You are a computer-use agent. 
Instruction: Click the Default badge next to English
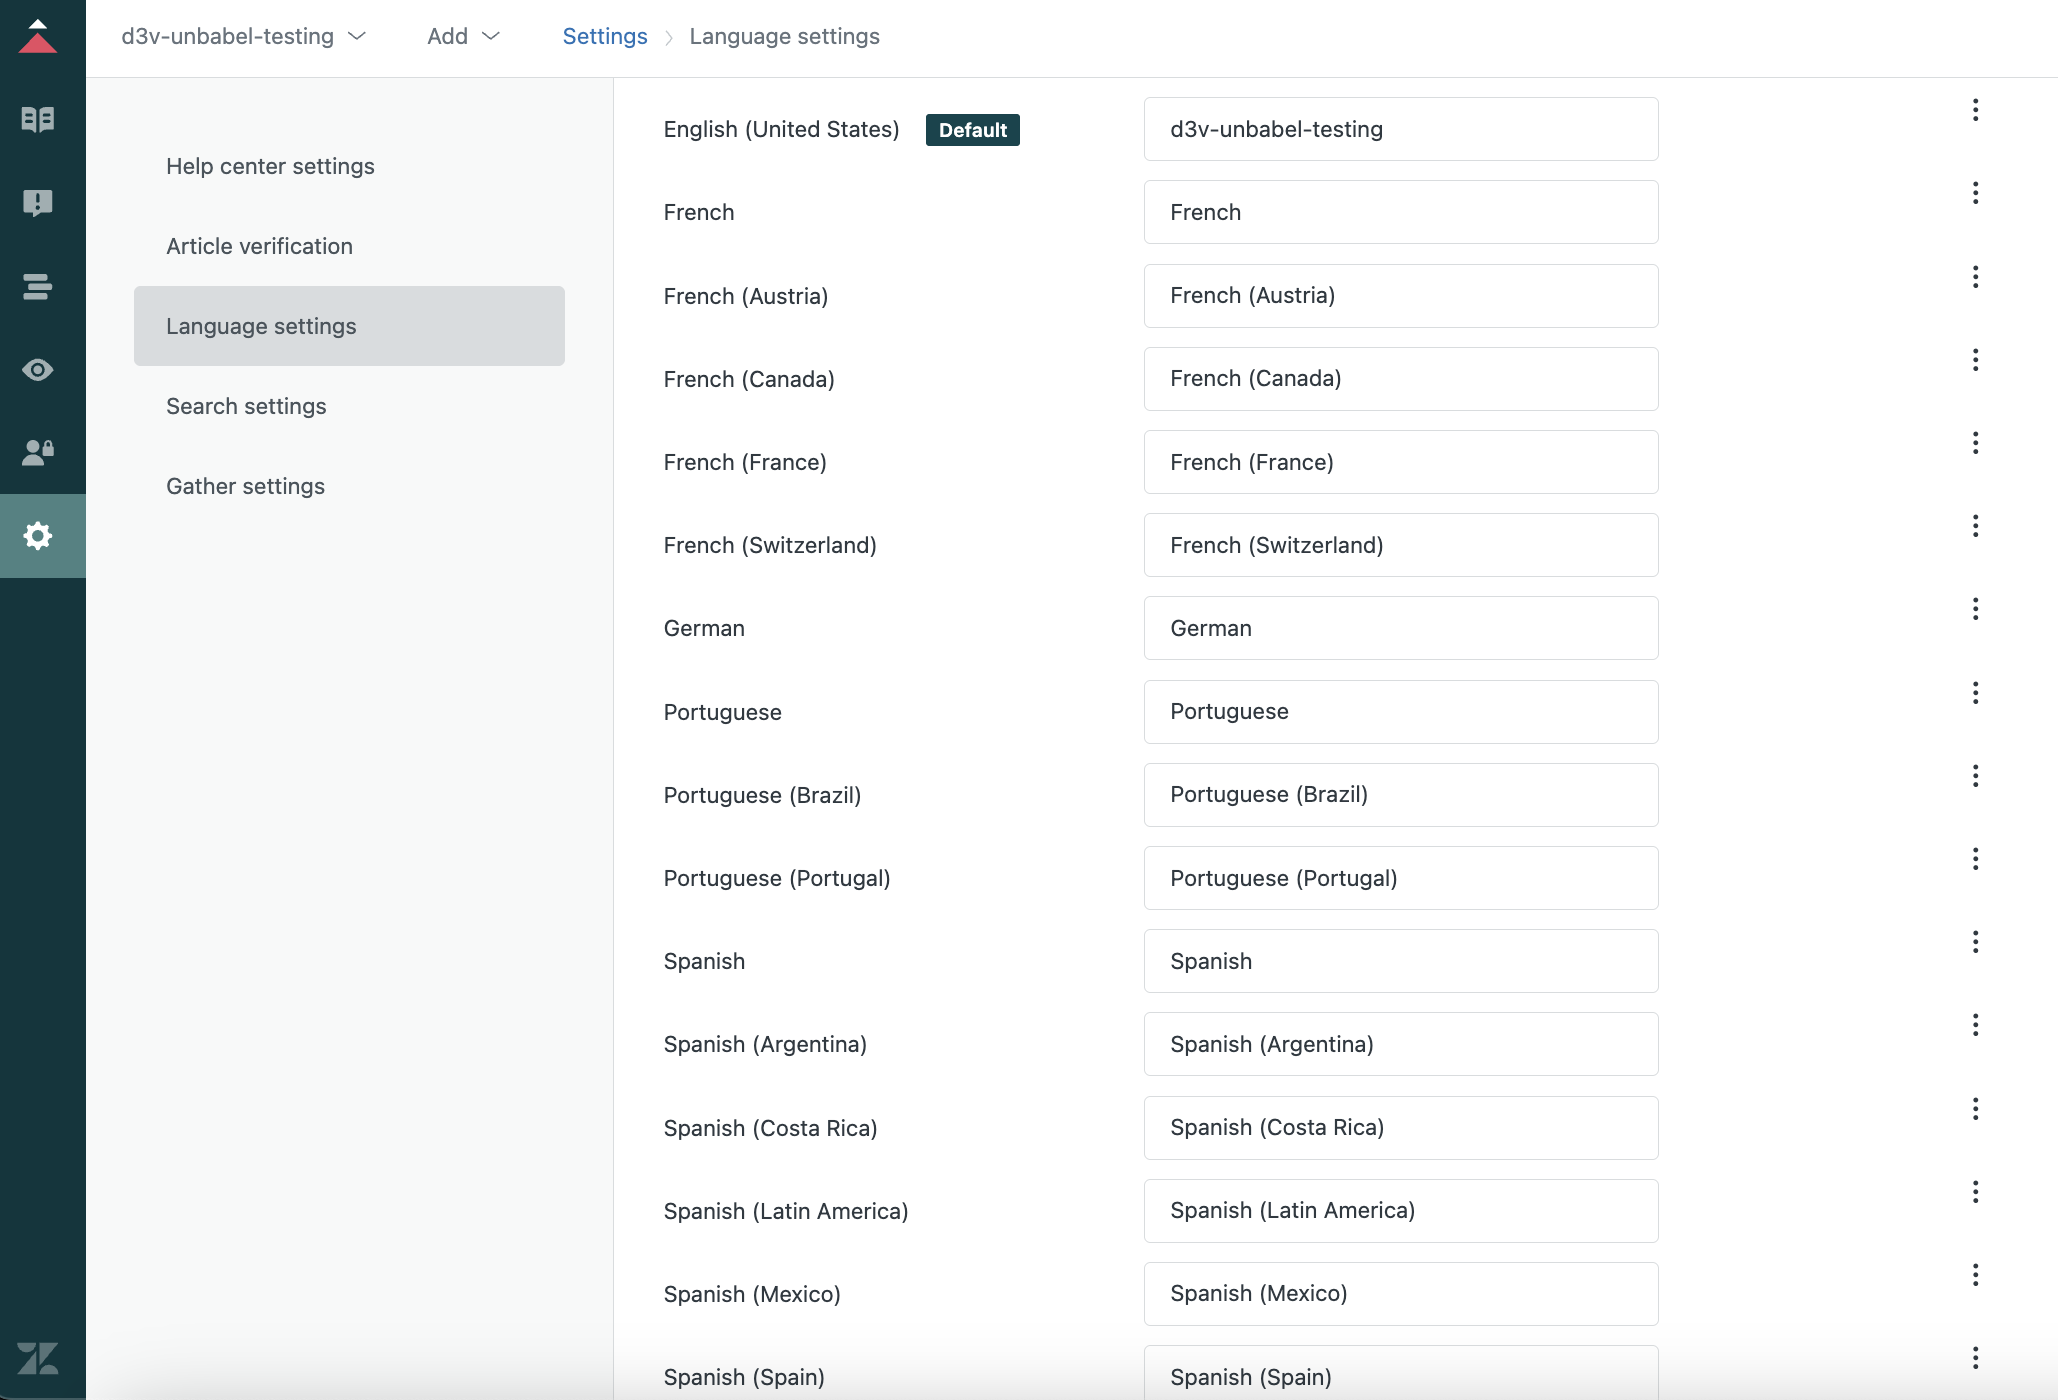click(x=972, y=130)
